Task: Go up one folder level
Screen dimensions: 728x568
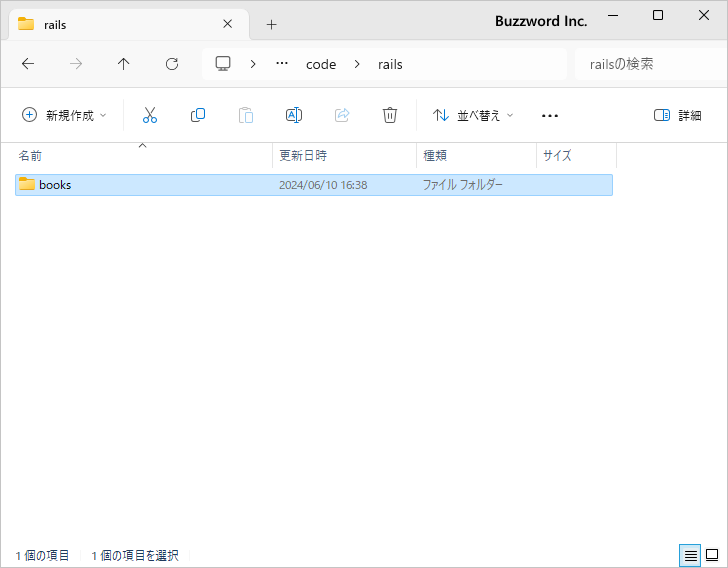Action: pos(124,64)
